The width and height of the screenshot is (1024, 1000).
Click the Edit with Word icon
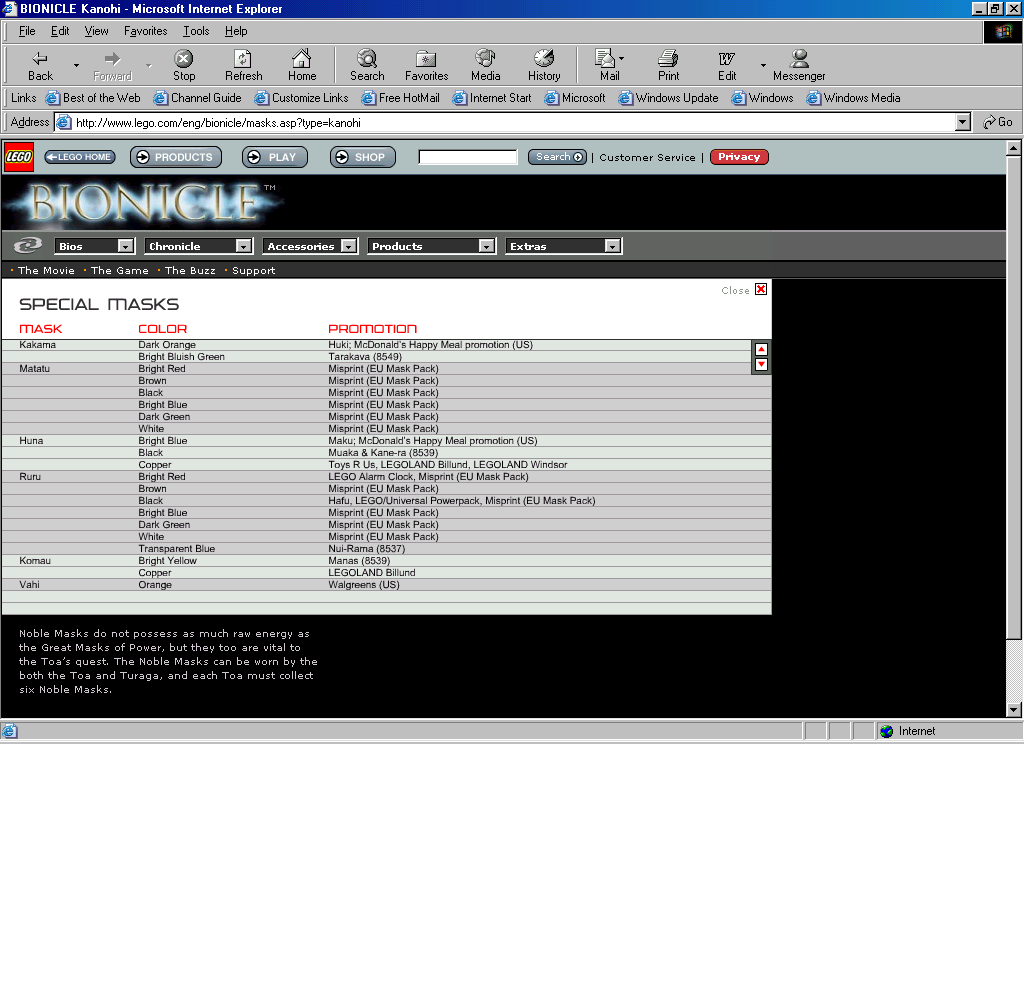(x=727, y=63)
